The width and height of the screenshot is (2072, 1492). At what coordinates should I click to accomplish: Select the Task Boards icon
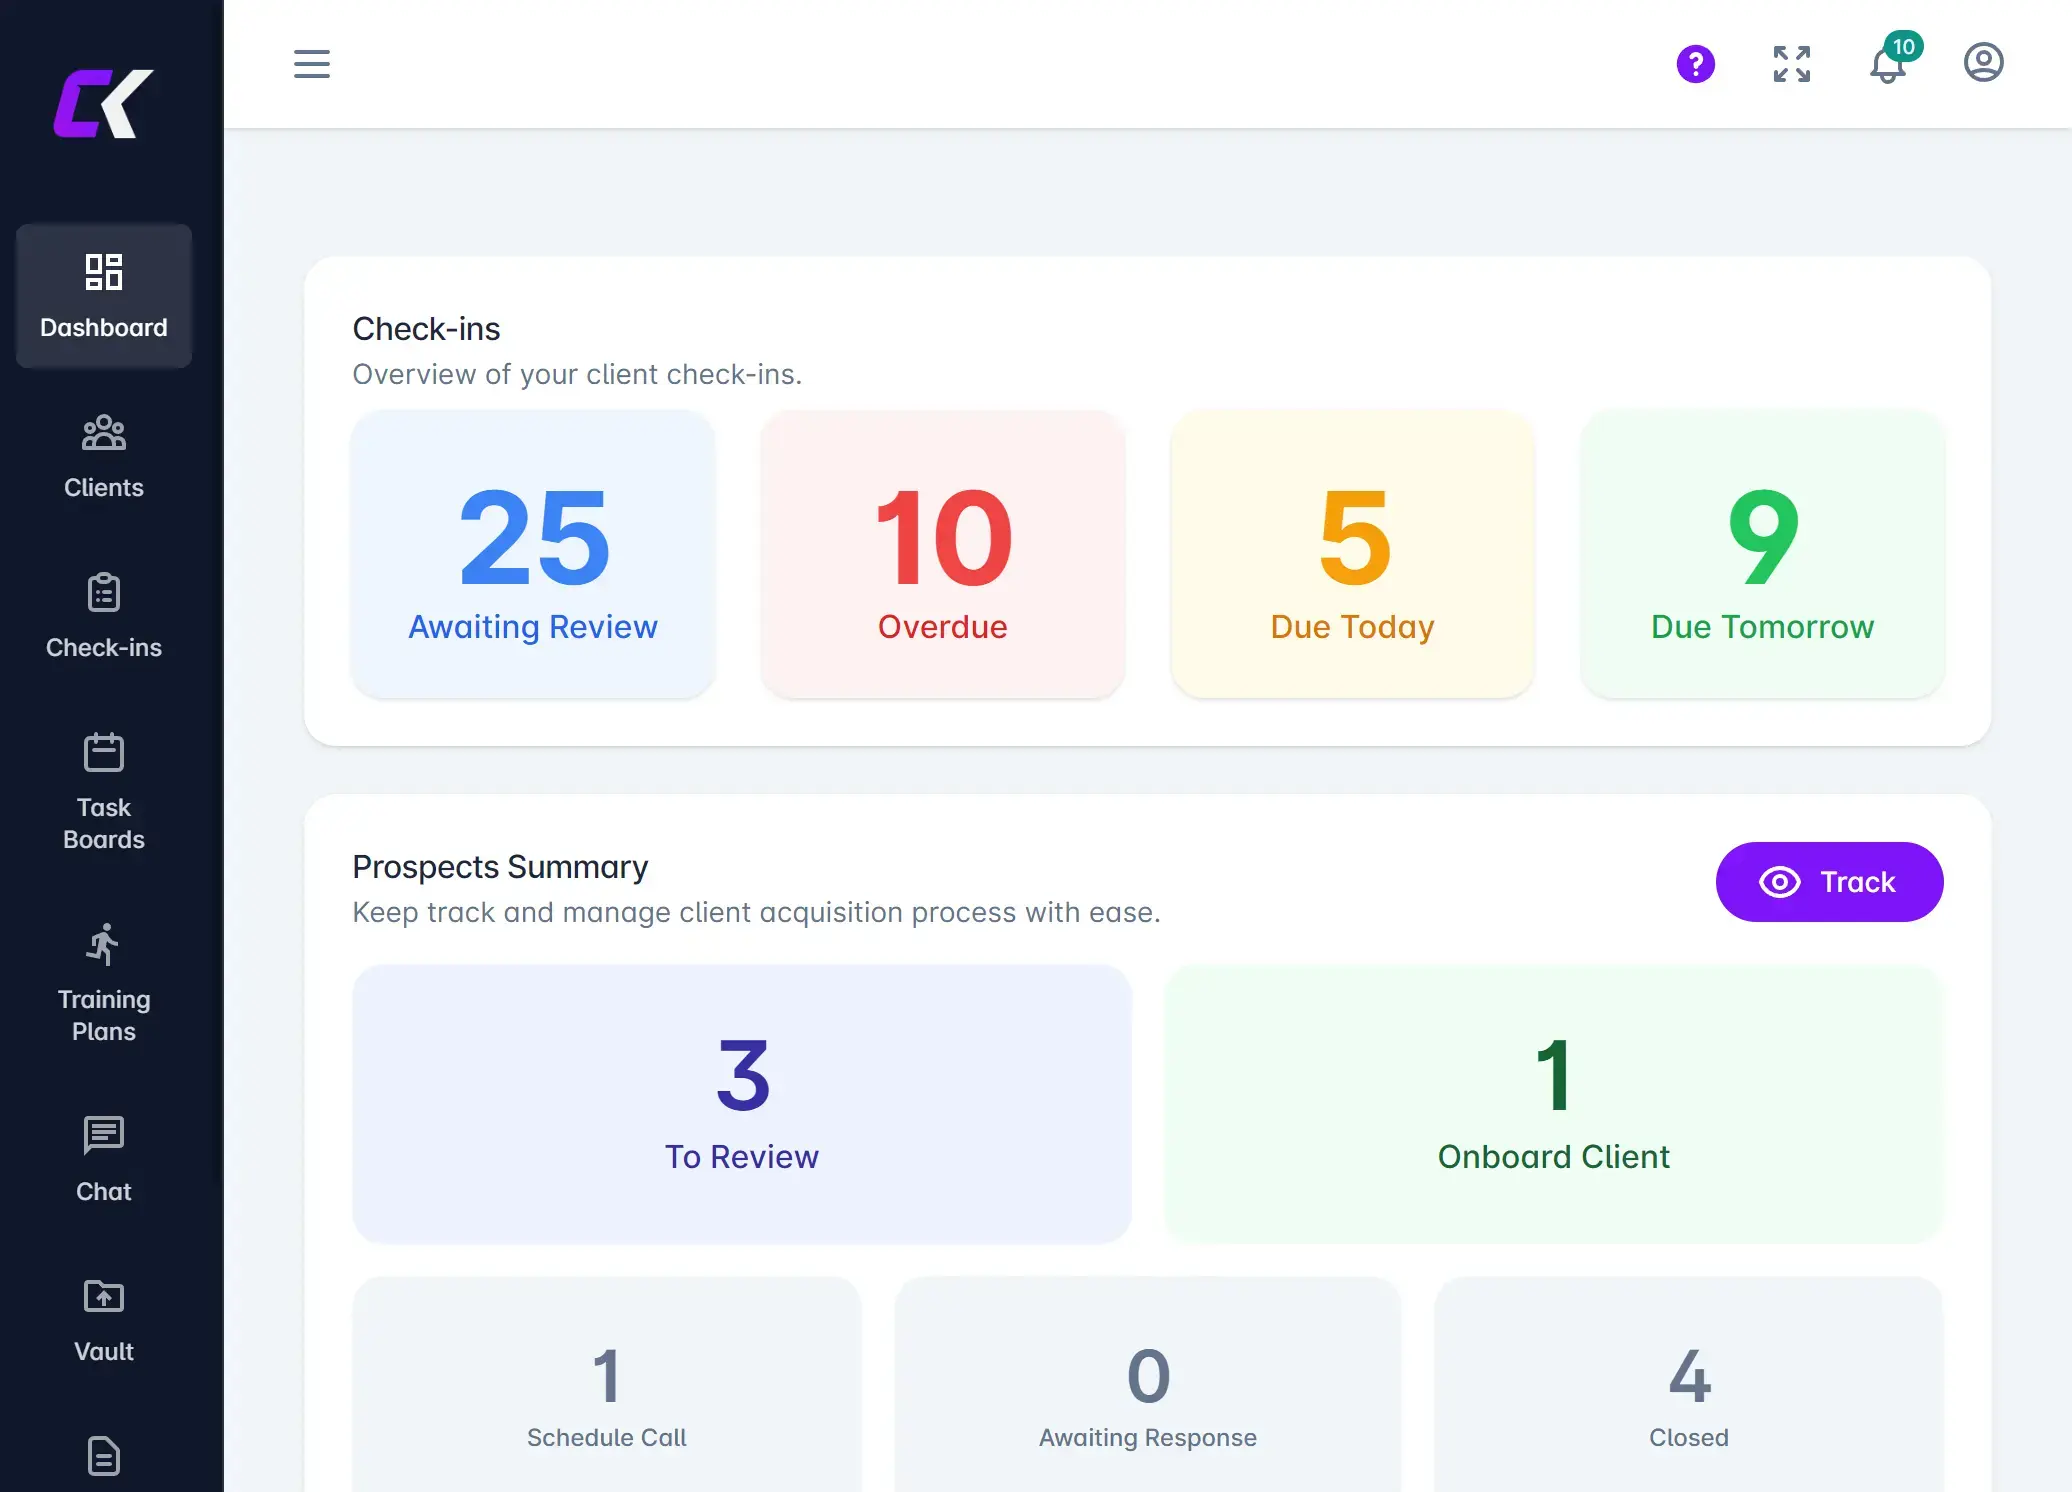103,751
